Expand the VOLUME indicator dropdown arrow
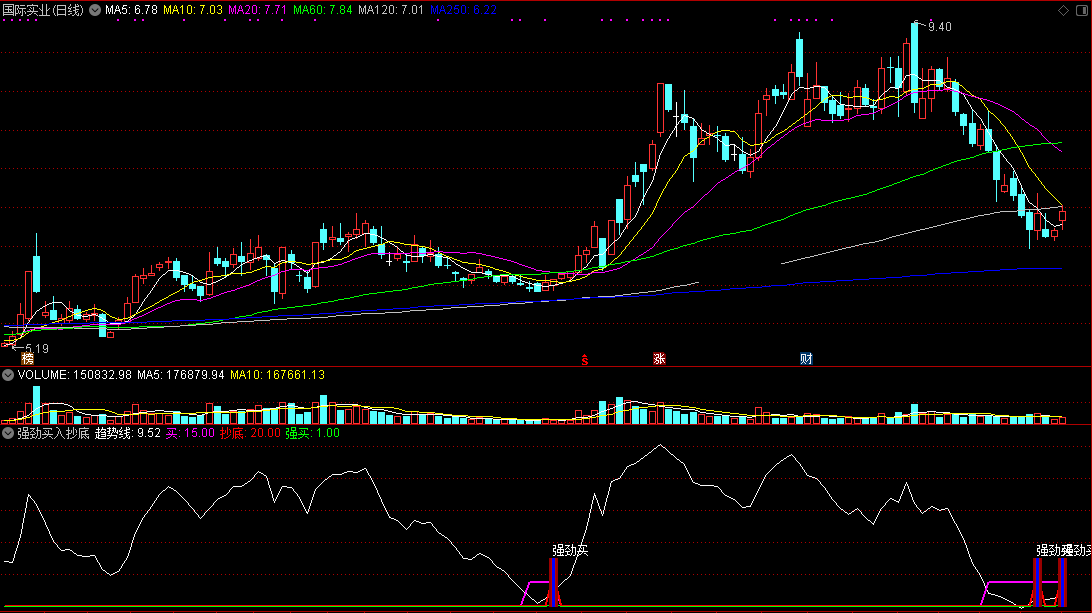Image resolution: width=1092 pixels, height=613 pixels. 8,375
